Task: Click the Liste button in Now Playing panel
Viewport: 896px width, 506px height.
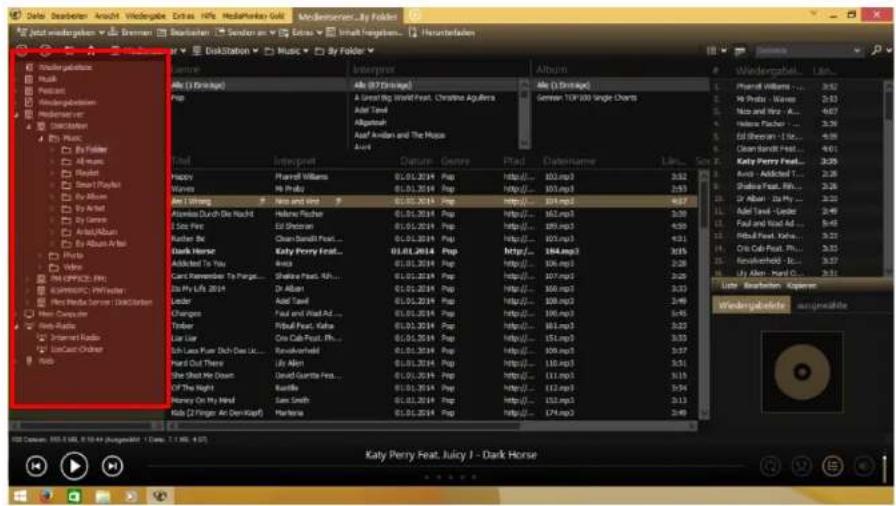Action: pos(729,286)
